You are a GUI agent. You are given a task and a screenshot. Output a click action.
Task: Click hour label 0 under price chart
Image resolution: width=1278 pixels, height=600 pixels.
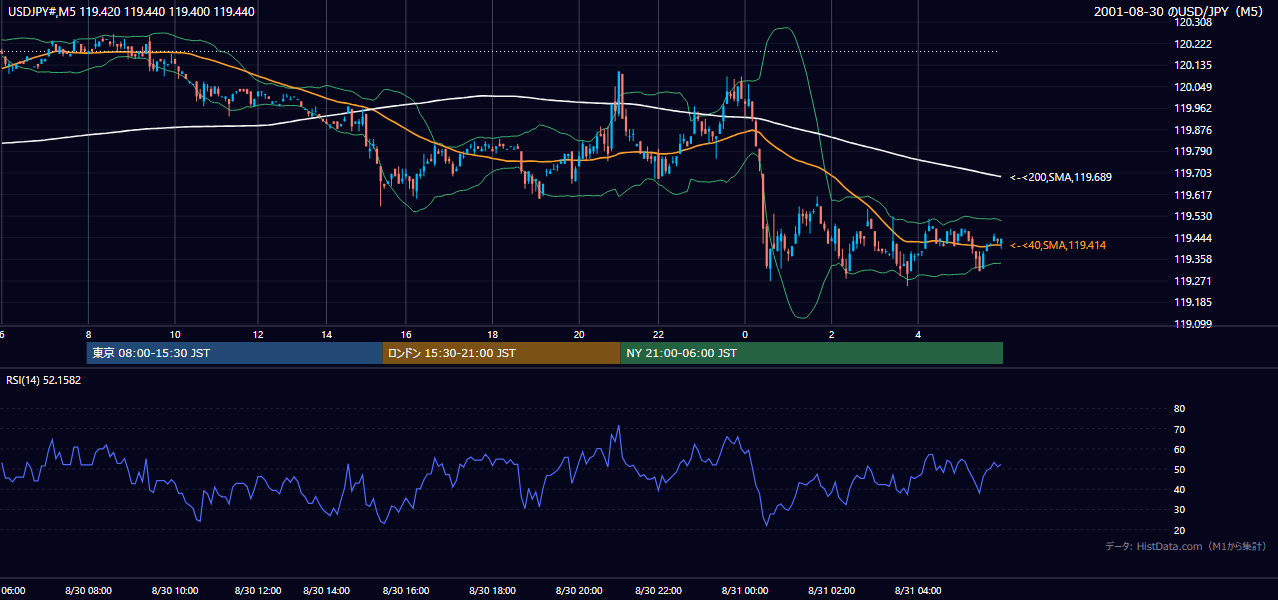(745, 334)
